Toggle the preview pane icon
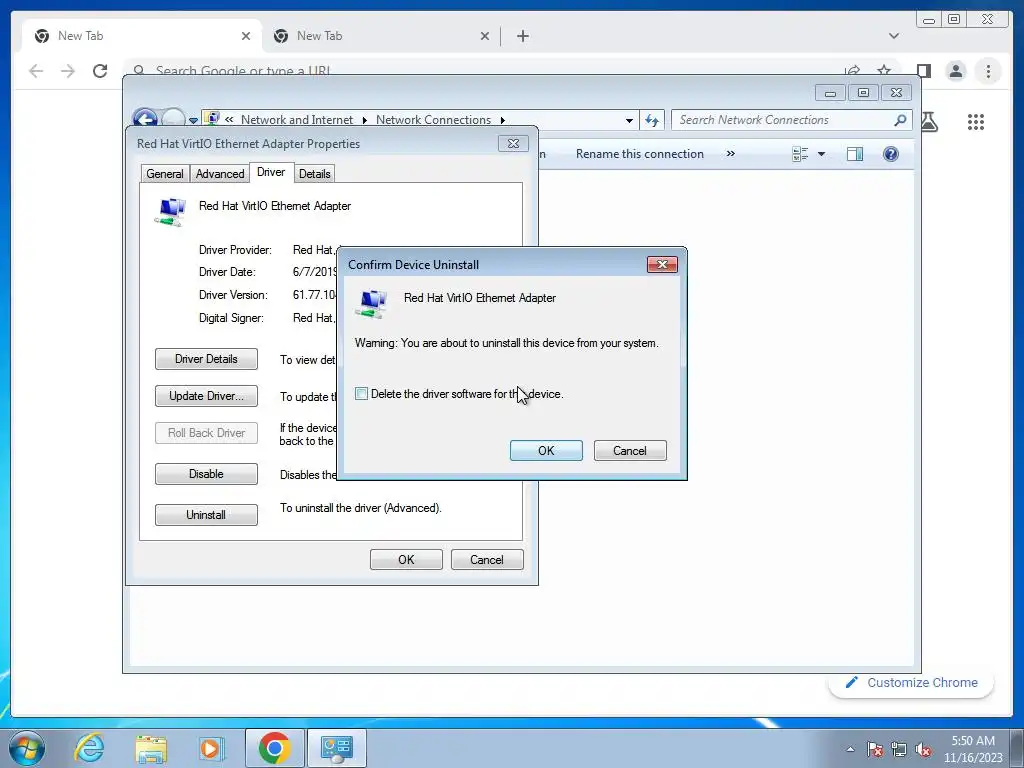The height and width of the screenshot is (768, 1024). pos(855,154)
